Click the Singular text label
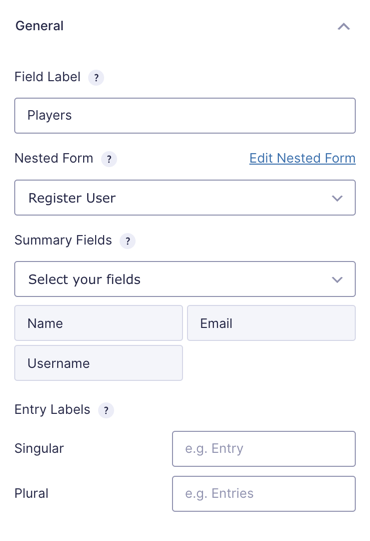370x541 pixels. pyautogui.click(x=39, y=449)
